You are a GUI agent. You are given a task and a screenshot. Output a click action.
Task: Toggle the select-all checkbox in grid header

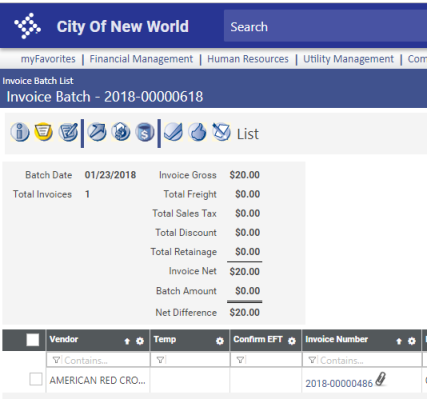[33, 340]
